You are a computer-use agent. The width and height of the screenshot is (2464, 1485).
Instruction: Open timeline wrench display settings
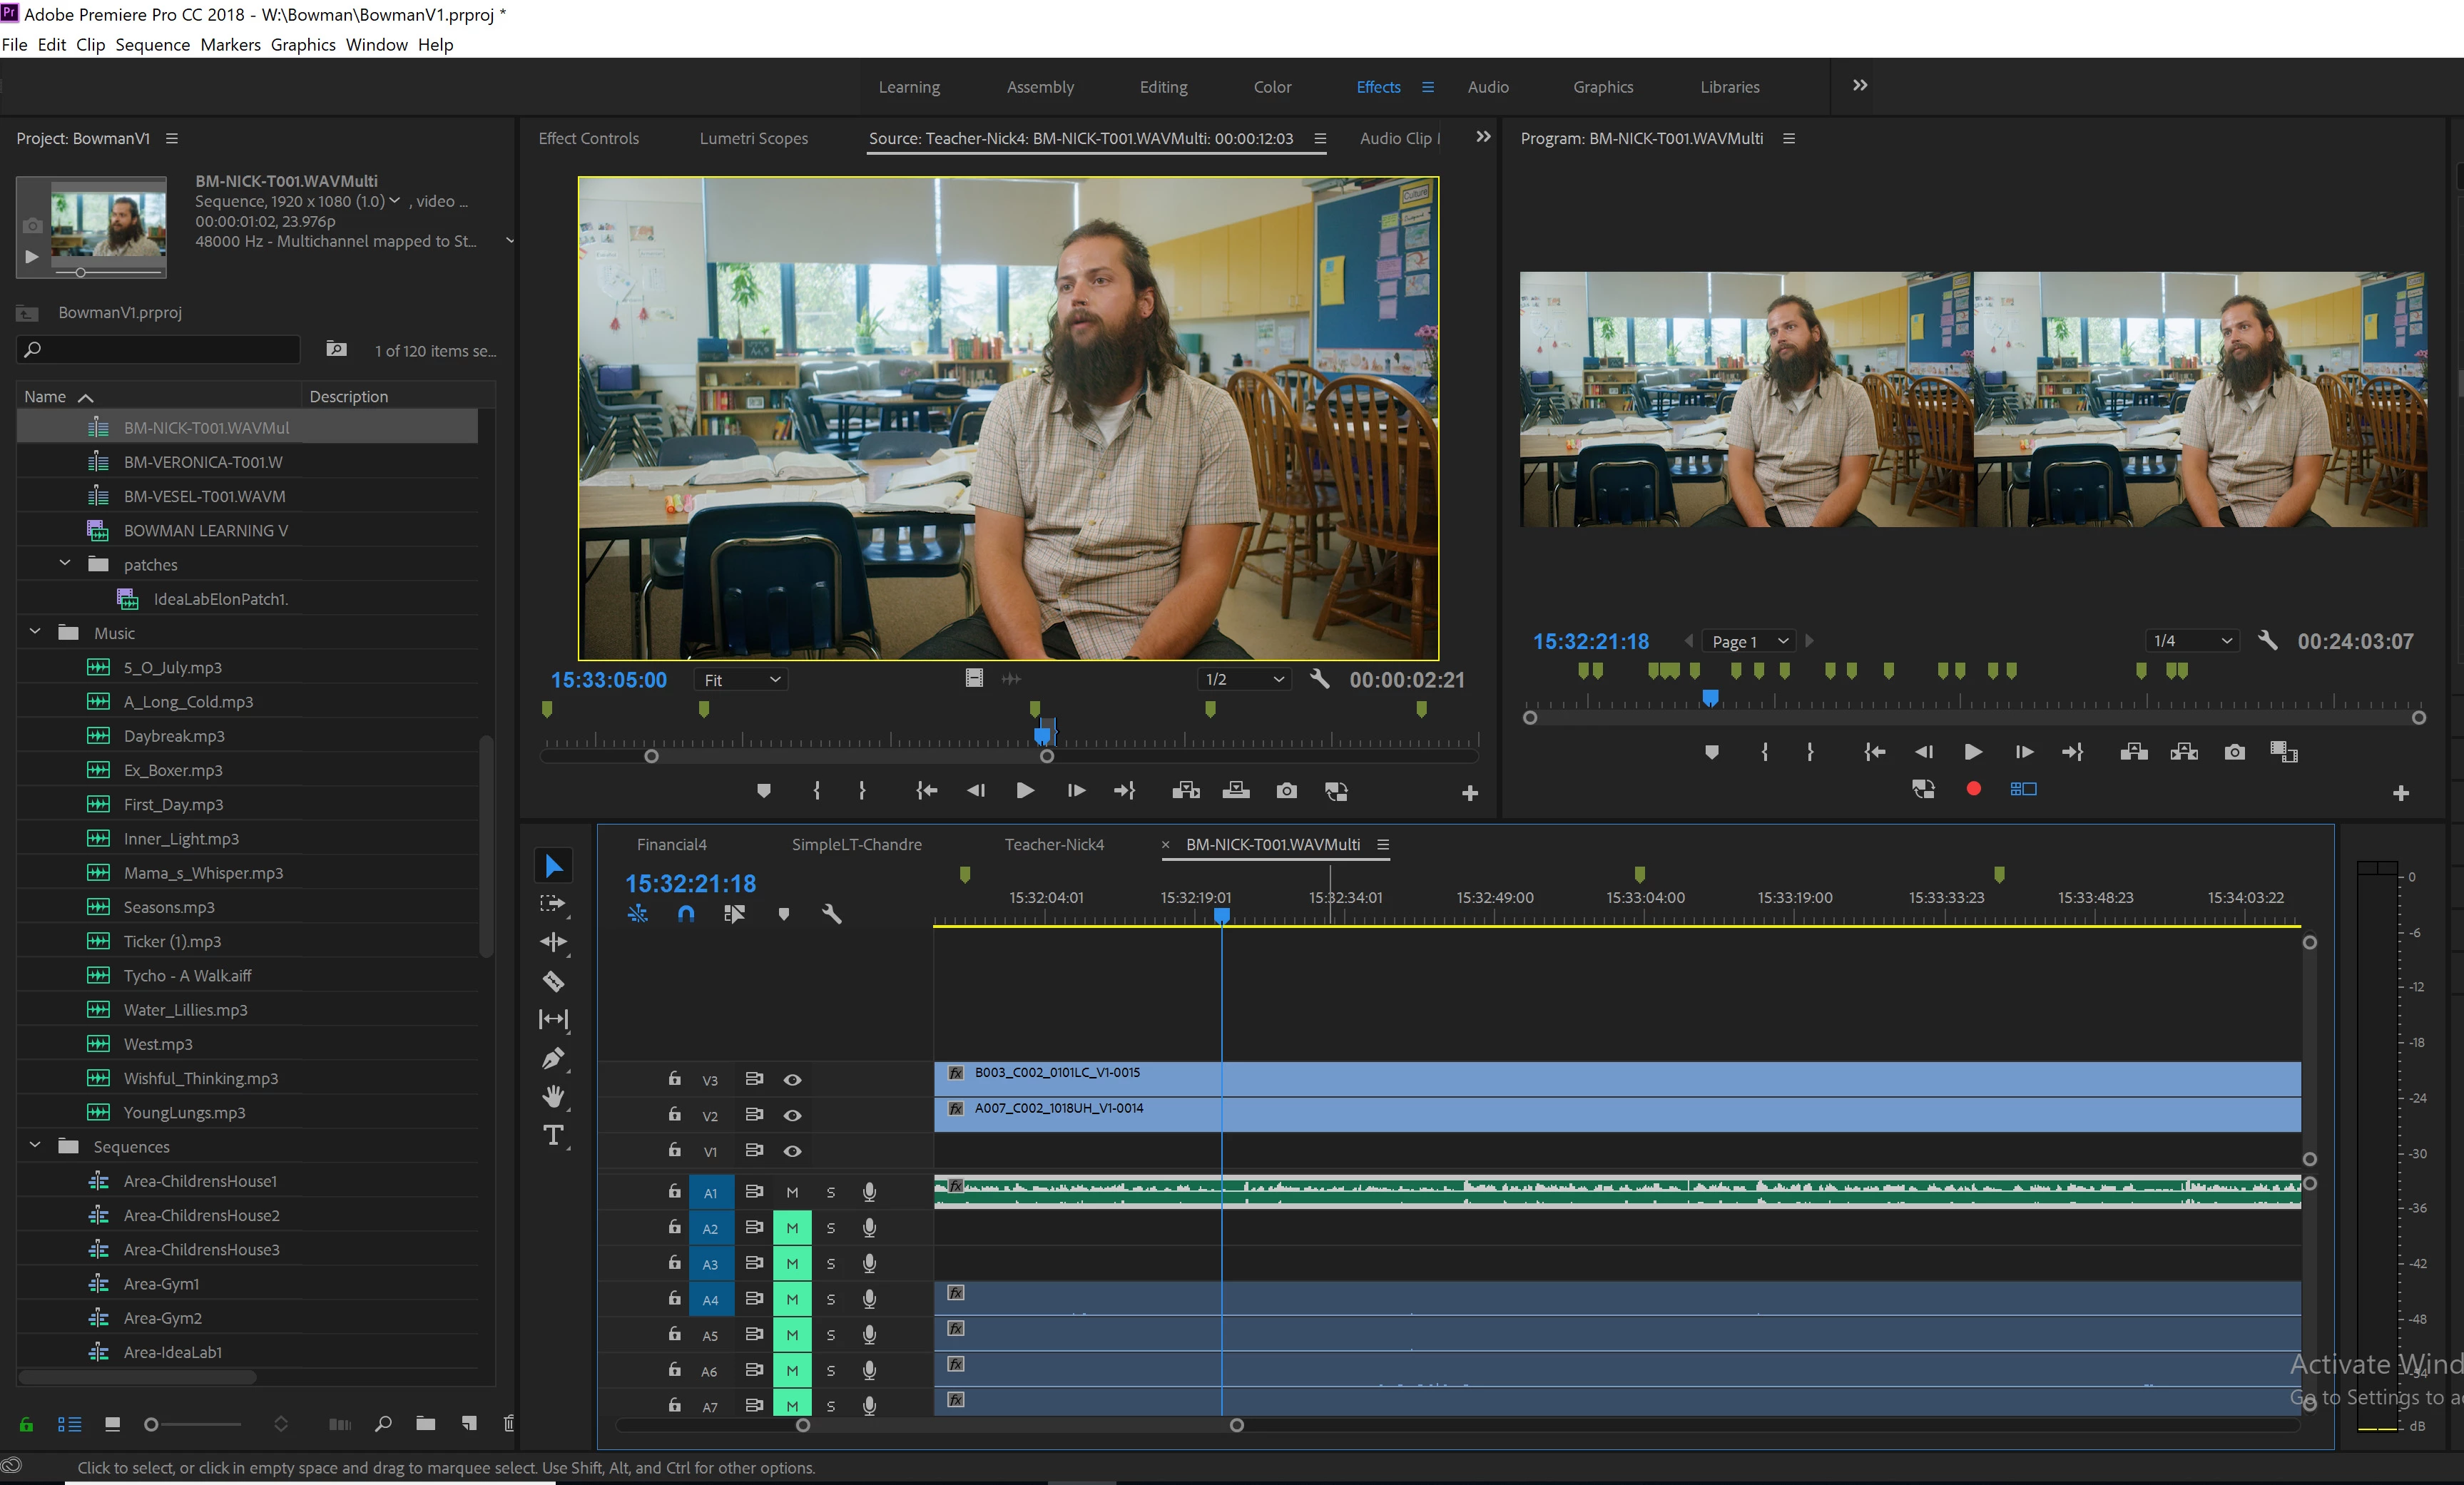pyautogui.click(x=831, y=913)
